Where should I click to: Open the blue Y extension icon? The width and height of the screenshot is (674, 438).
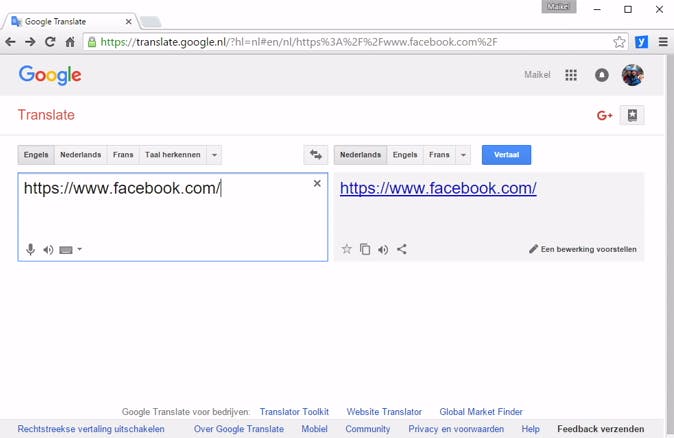641,42
